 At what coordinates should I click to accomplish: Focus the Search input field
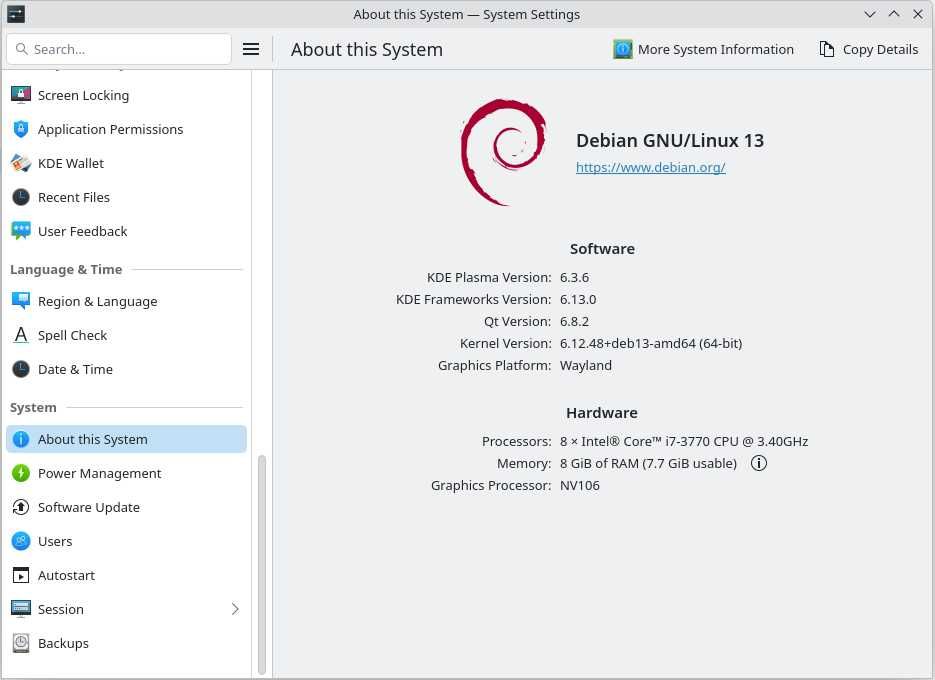(119, 49)
